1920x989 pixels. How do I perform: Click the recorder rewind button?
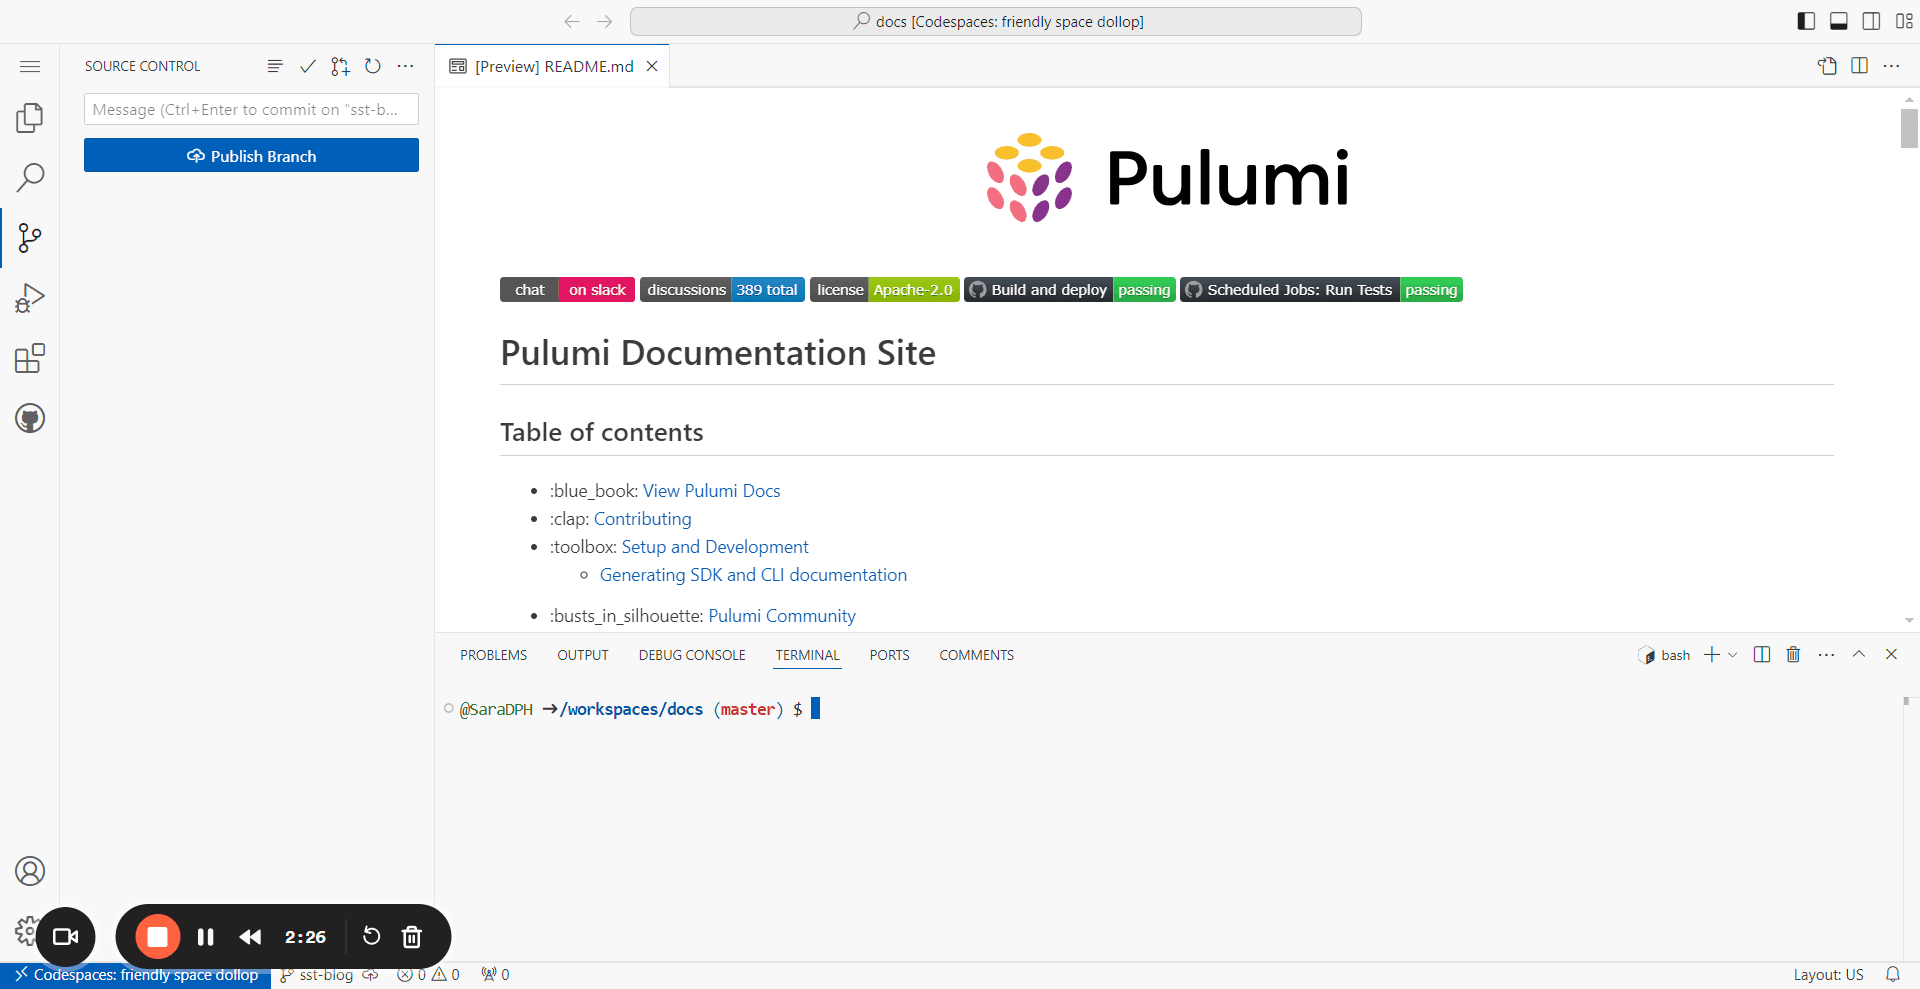pyautogui.click(x=250, y=937)
